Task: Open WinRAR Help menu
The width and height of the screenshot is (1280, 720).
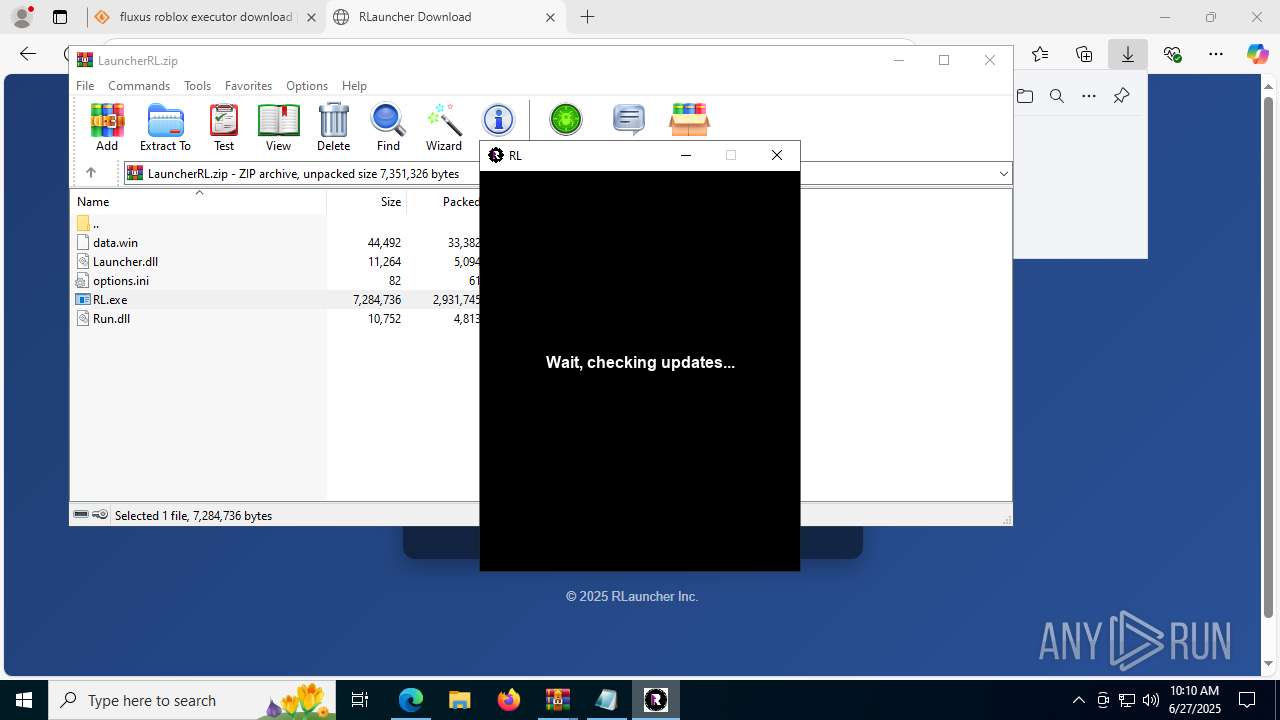Action: coord(354,86)
